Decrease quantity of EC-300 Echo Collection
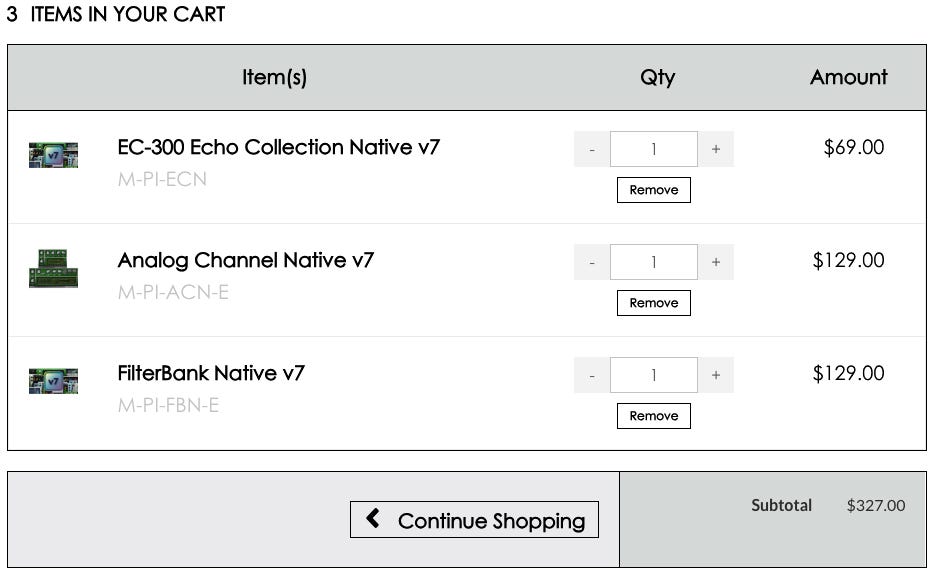This screenshot has width=933, height=573. tap(592, 149)
